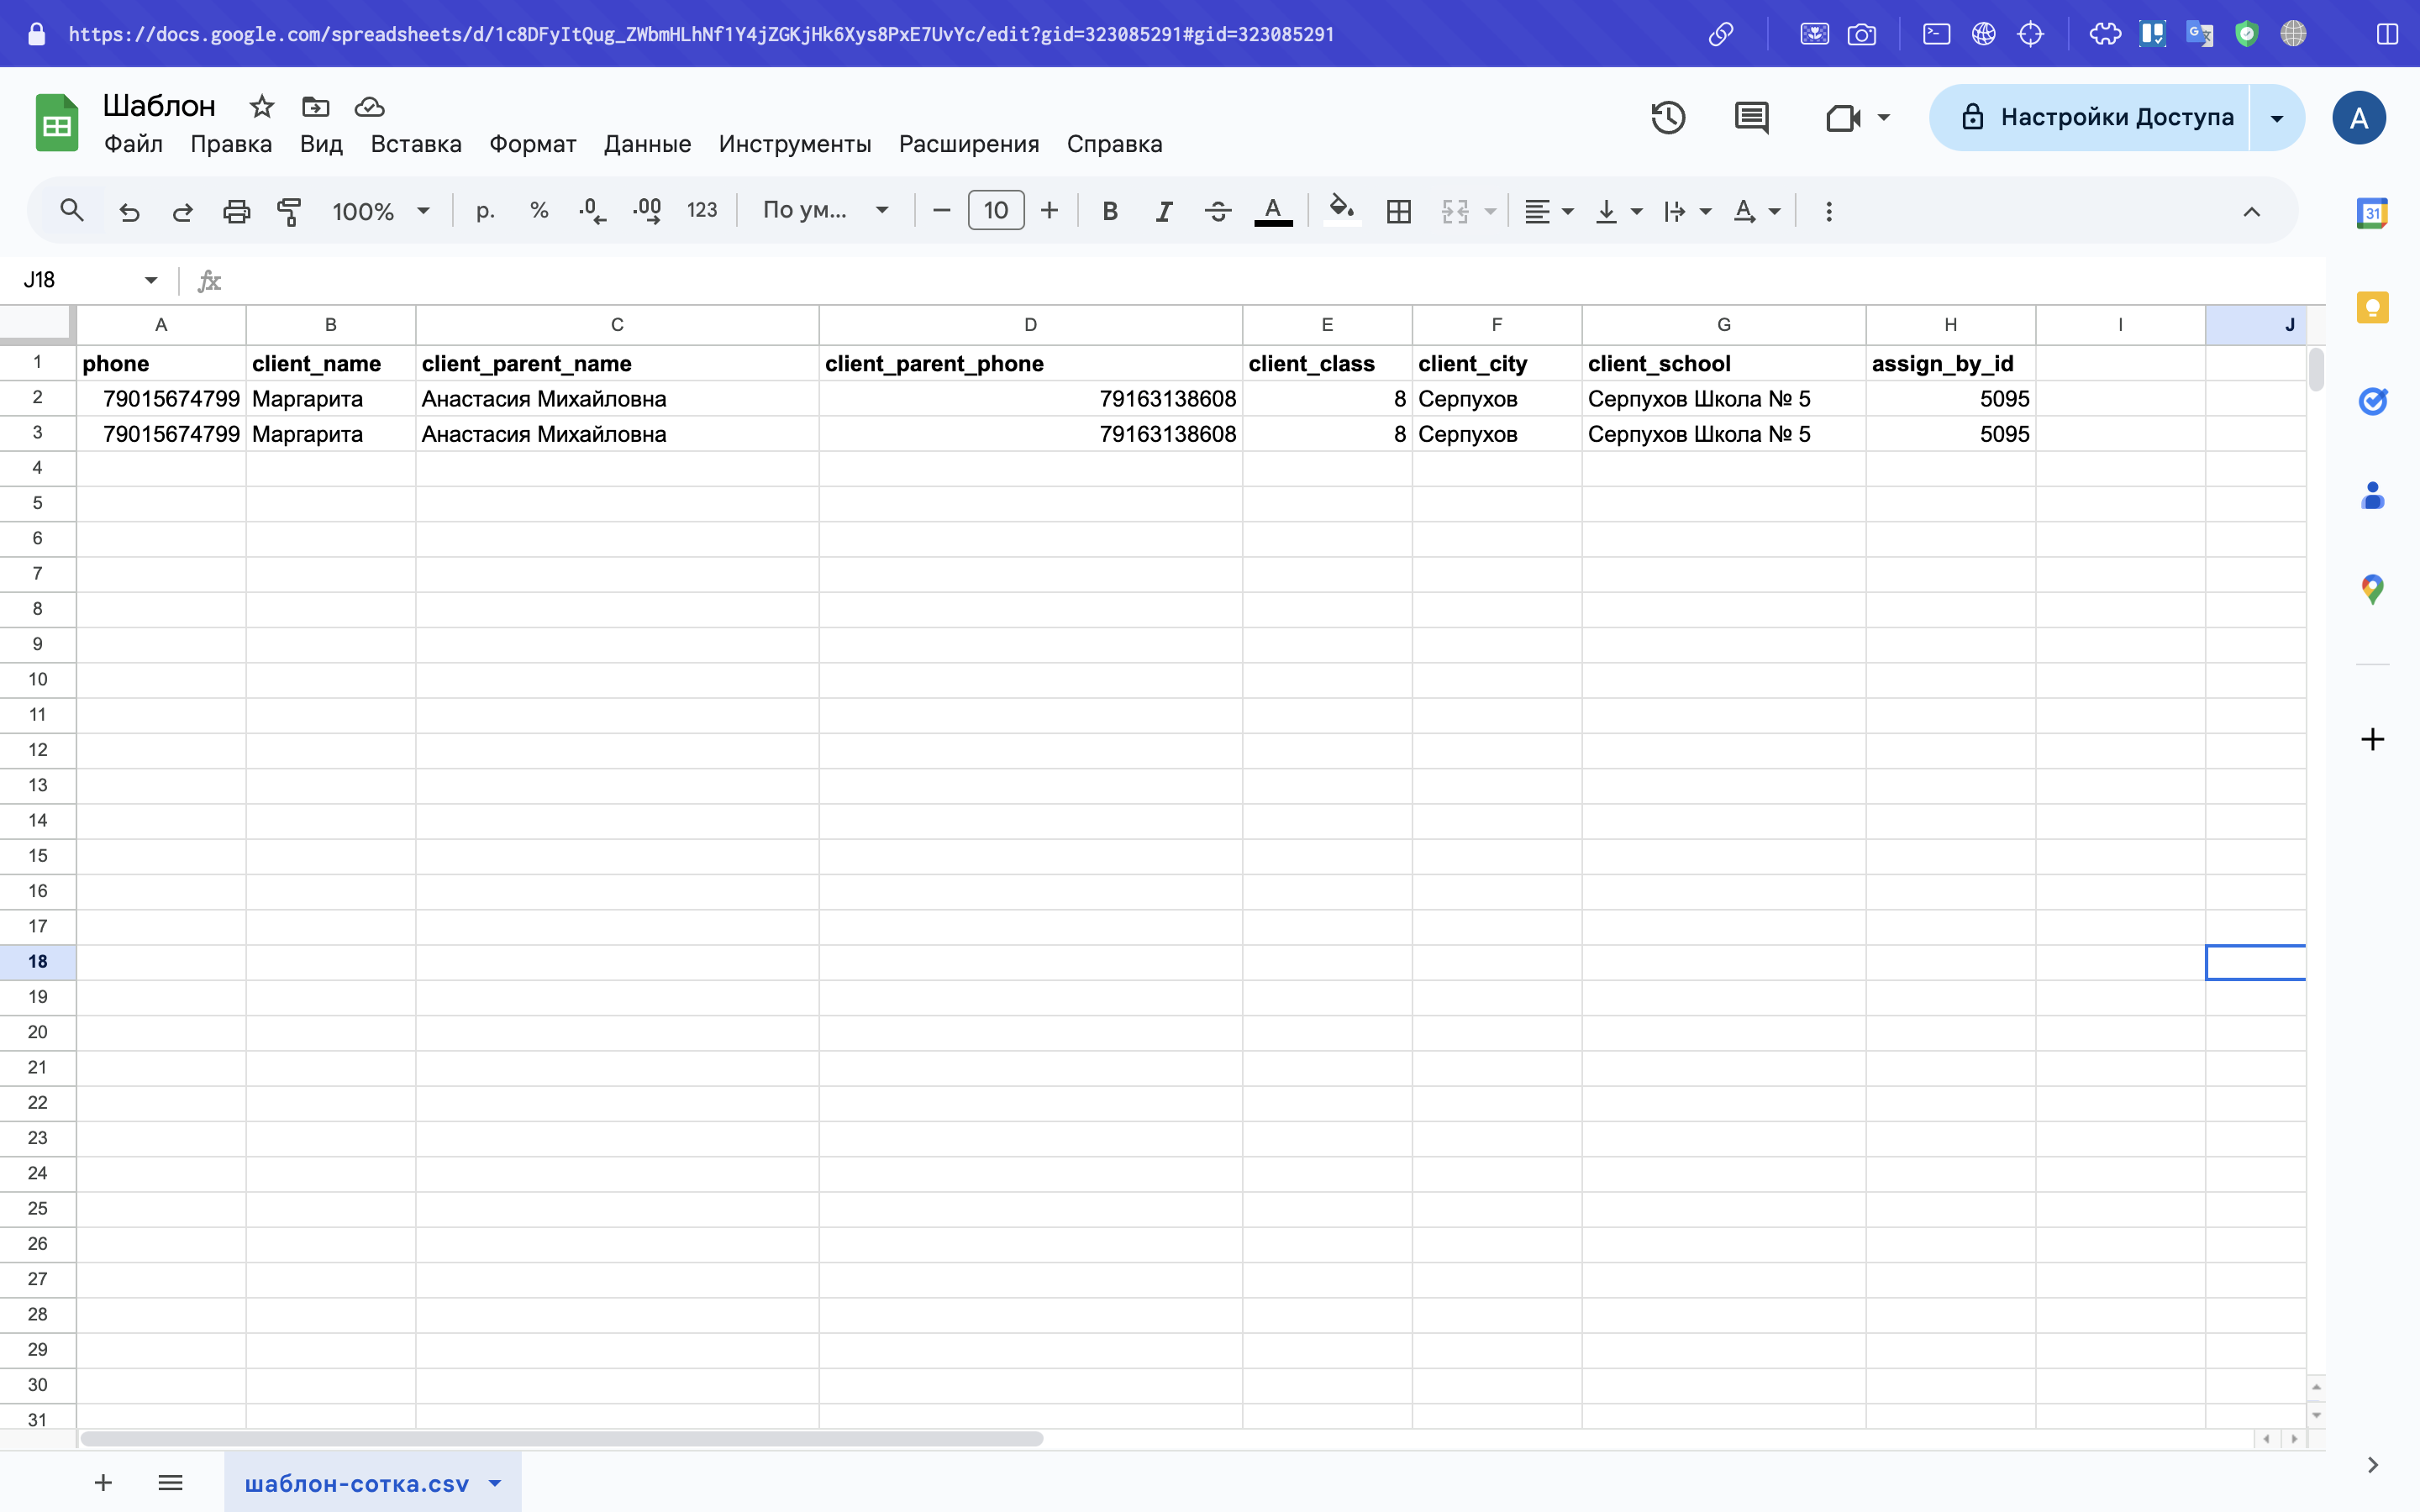This screenshot has width=2420, height=1512.
Task: Open version history clock icon
Action: [1667, 118]
